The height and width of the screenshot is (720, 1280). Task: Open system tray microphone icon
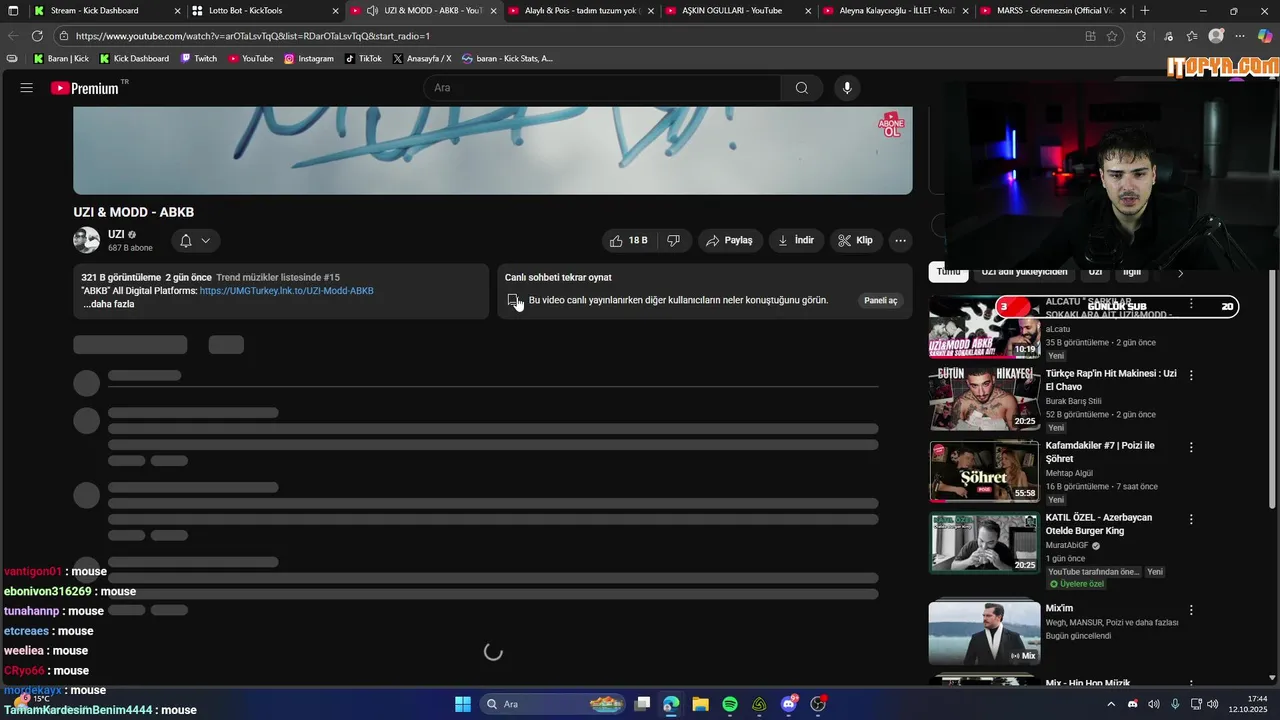(1175, 704)
